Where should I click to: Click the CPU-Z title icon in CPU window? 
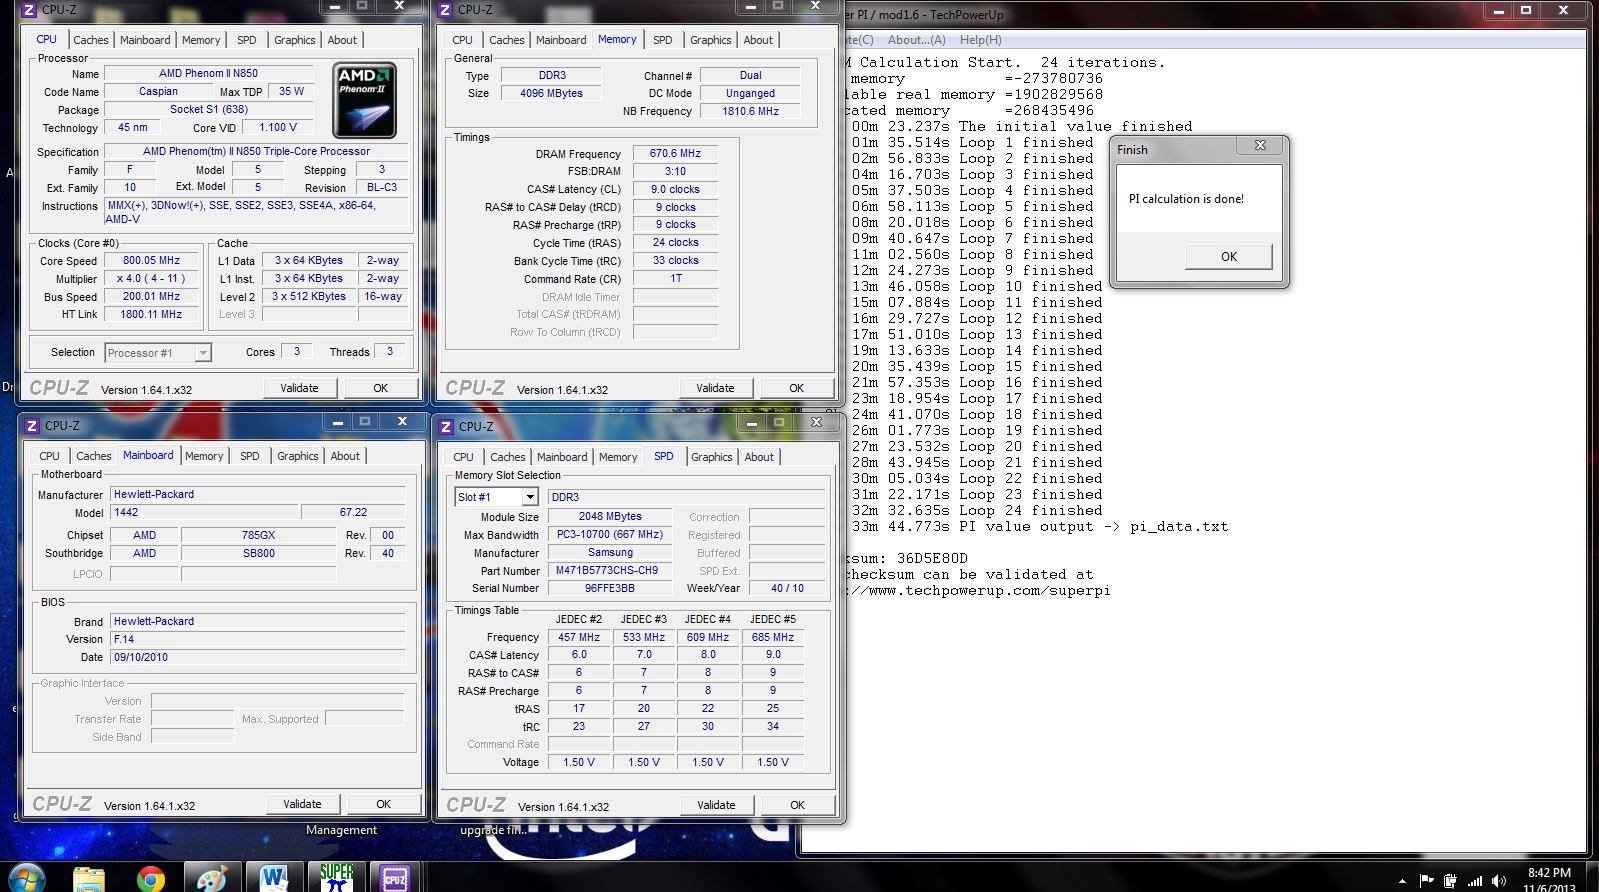coord(29,10)
